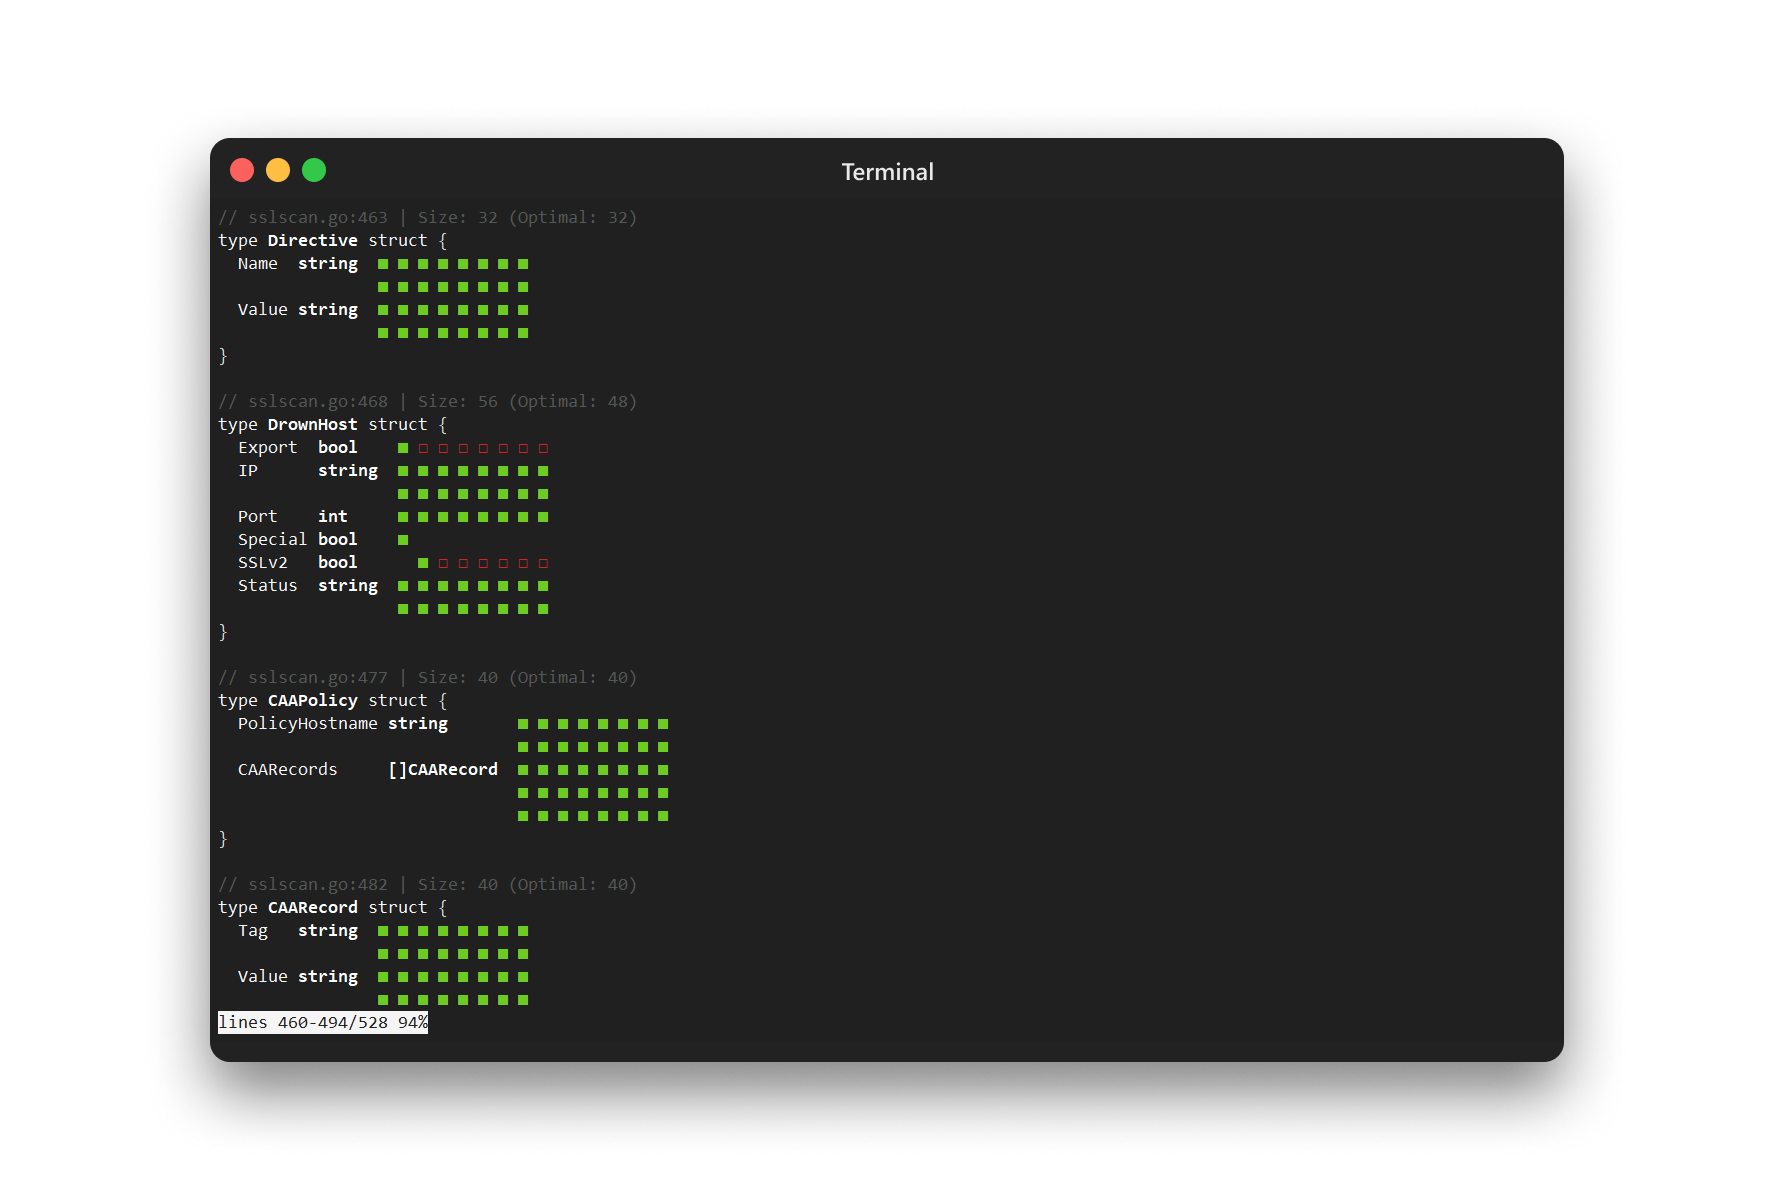Select the comment line sslscan.go:477
The image size is (1776, 1200).
(427, 677)
